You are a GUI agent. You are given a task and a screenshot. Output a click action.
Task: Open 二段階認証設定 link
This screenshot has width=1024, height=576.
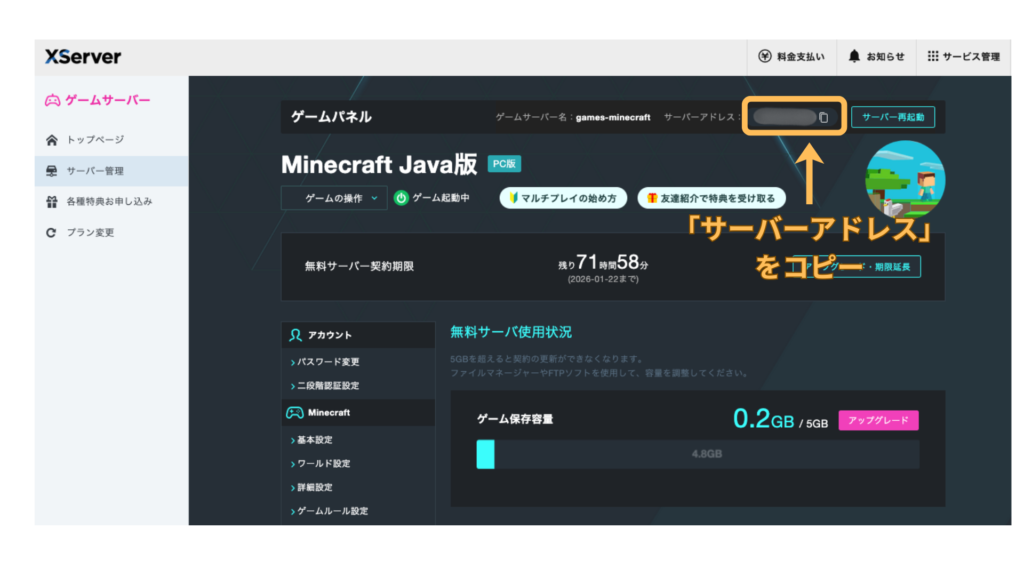click(328, 386)
